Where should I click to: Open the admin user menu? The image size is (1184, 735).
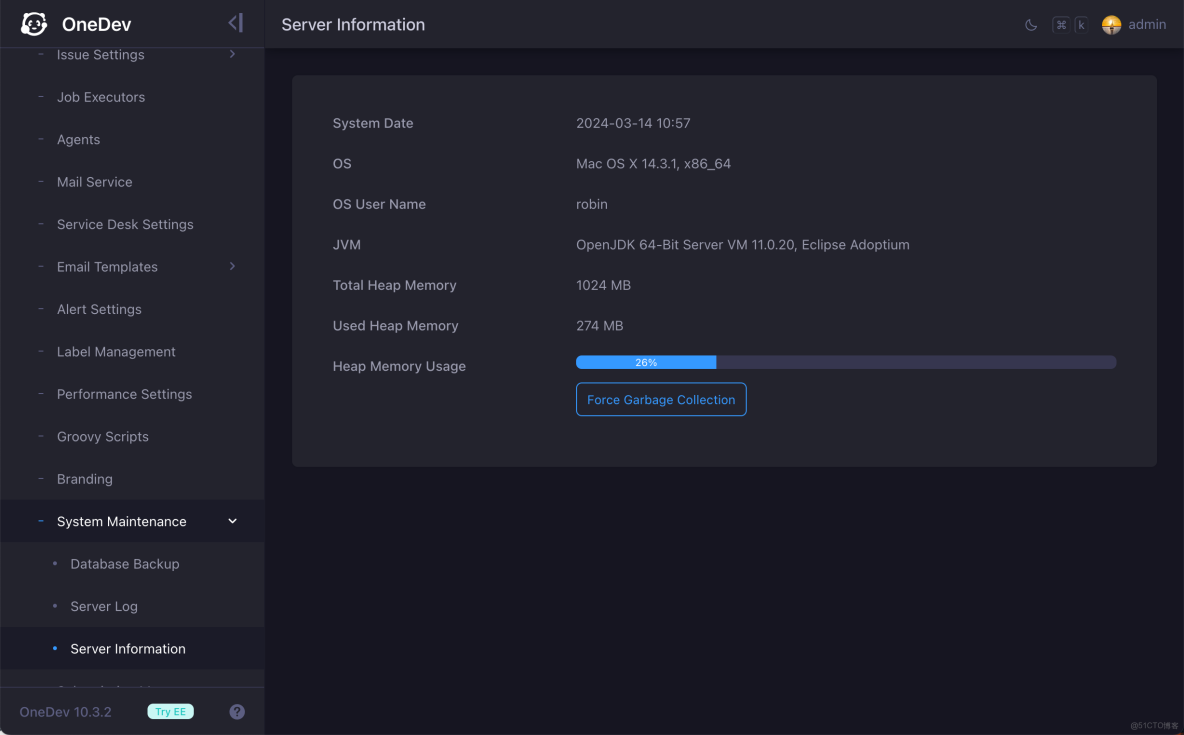click(x=1146, y=25)
